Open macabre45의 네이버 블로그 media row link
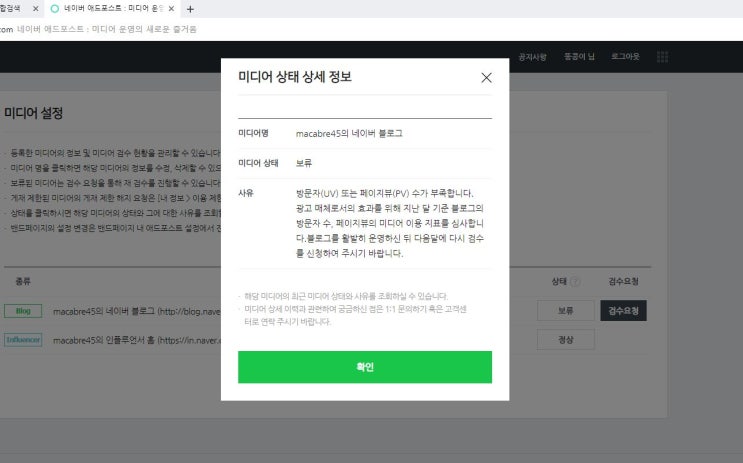The height and width of the screenshot is (463, 743). pyautogui.click(x=136, y=311)
